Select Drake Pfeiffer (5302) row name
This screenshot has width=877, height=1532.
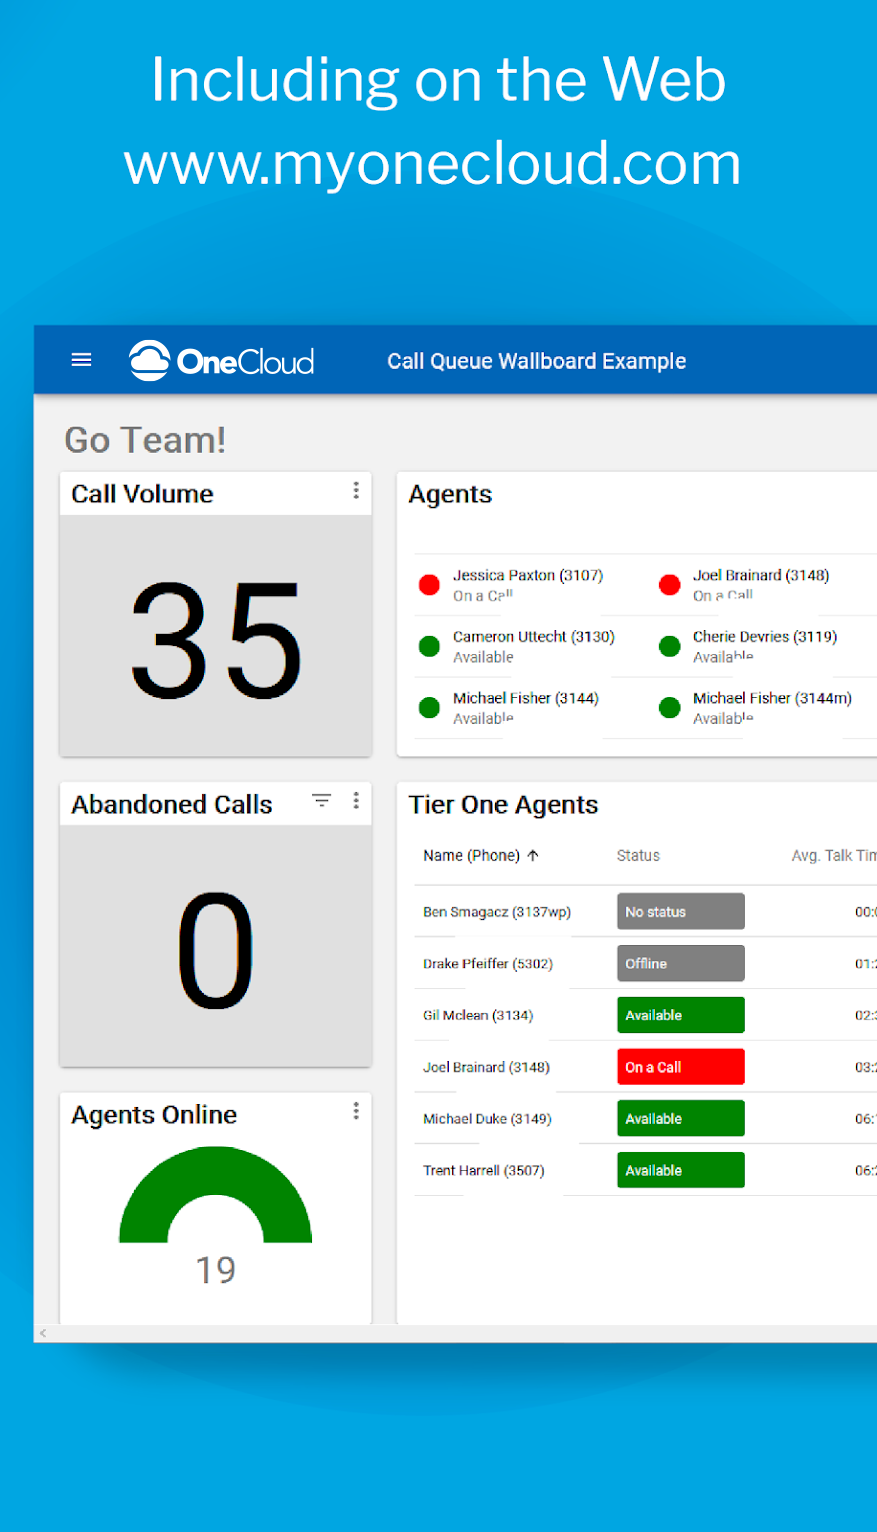click(488, 964)
